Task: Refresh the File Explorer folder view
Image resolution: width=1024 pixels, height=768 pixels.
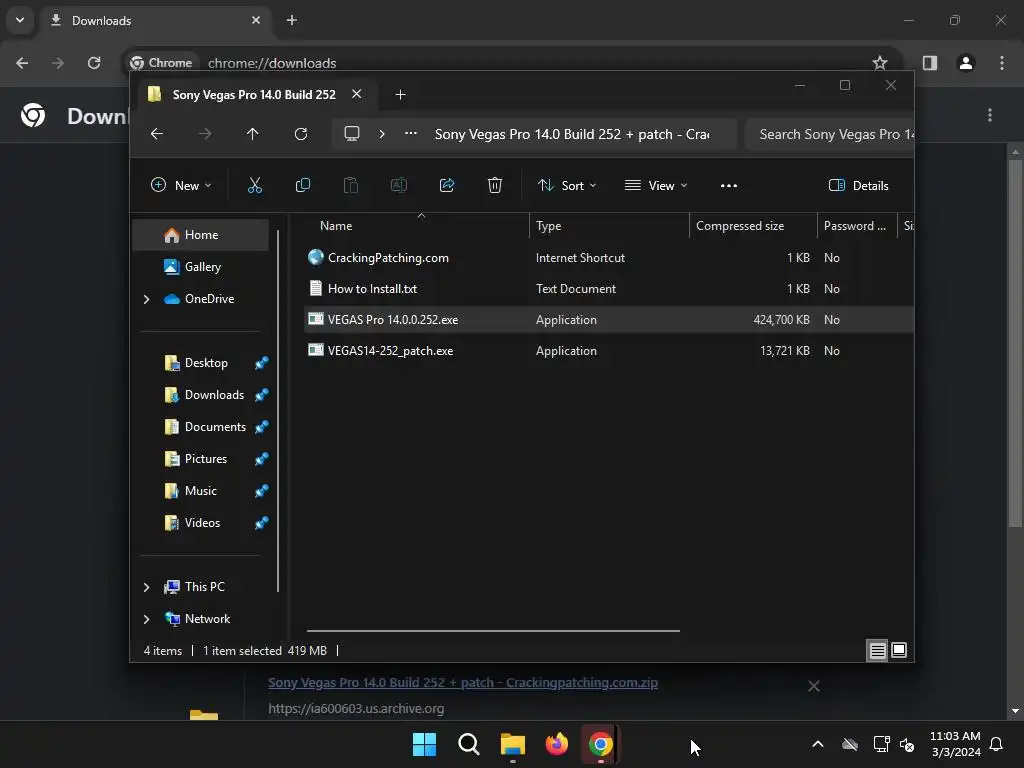Action: [x=300, y=134]
